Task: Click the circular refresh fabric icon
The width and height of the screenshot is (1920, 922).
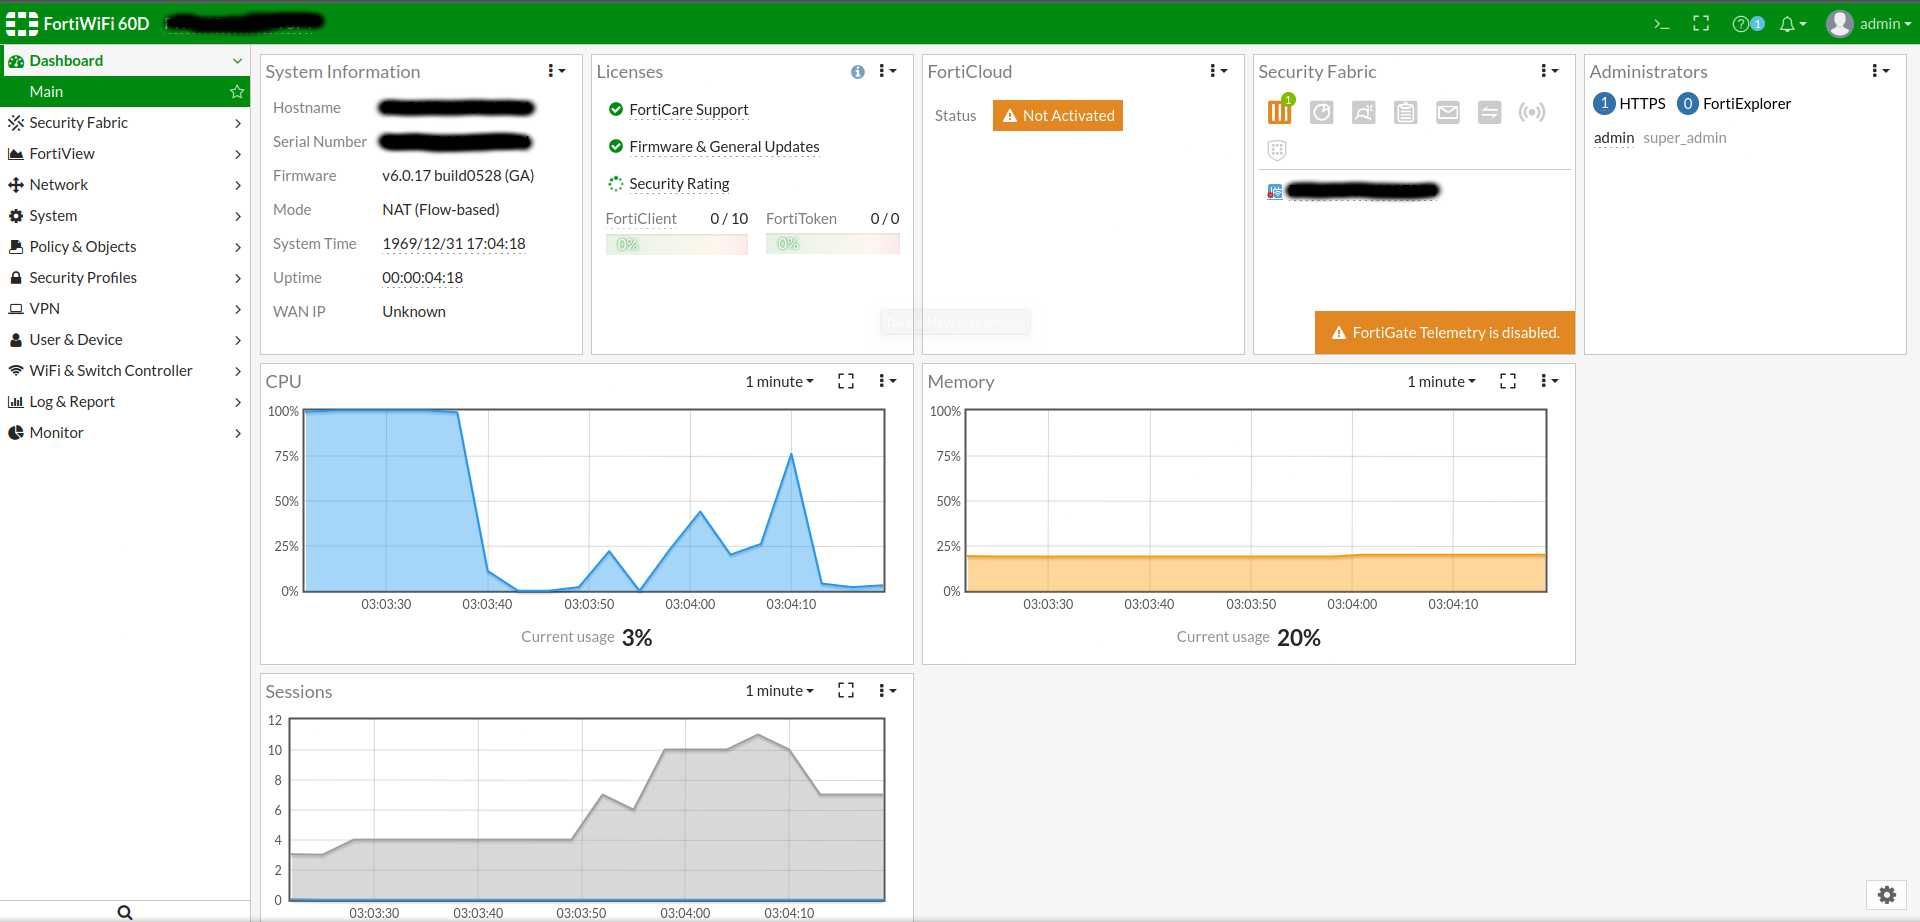Action: [1321, 112]
